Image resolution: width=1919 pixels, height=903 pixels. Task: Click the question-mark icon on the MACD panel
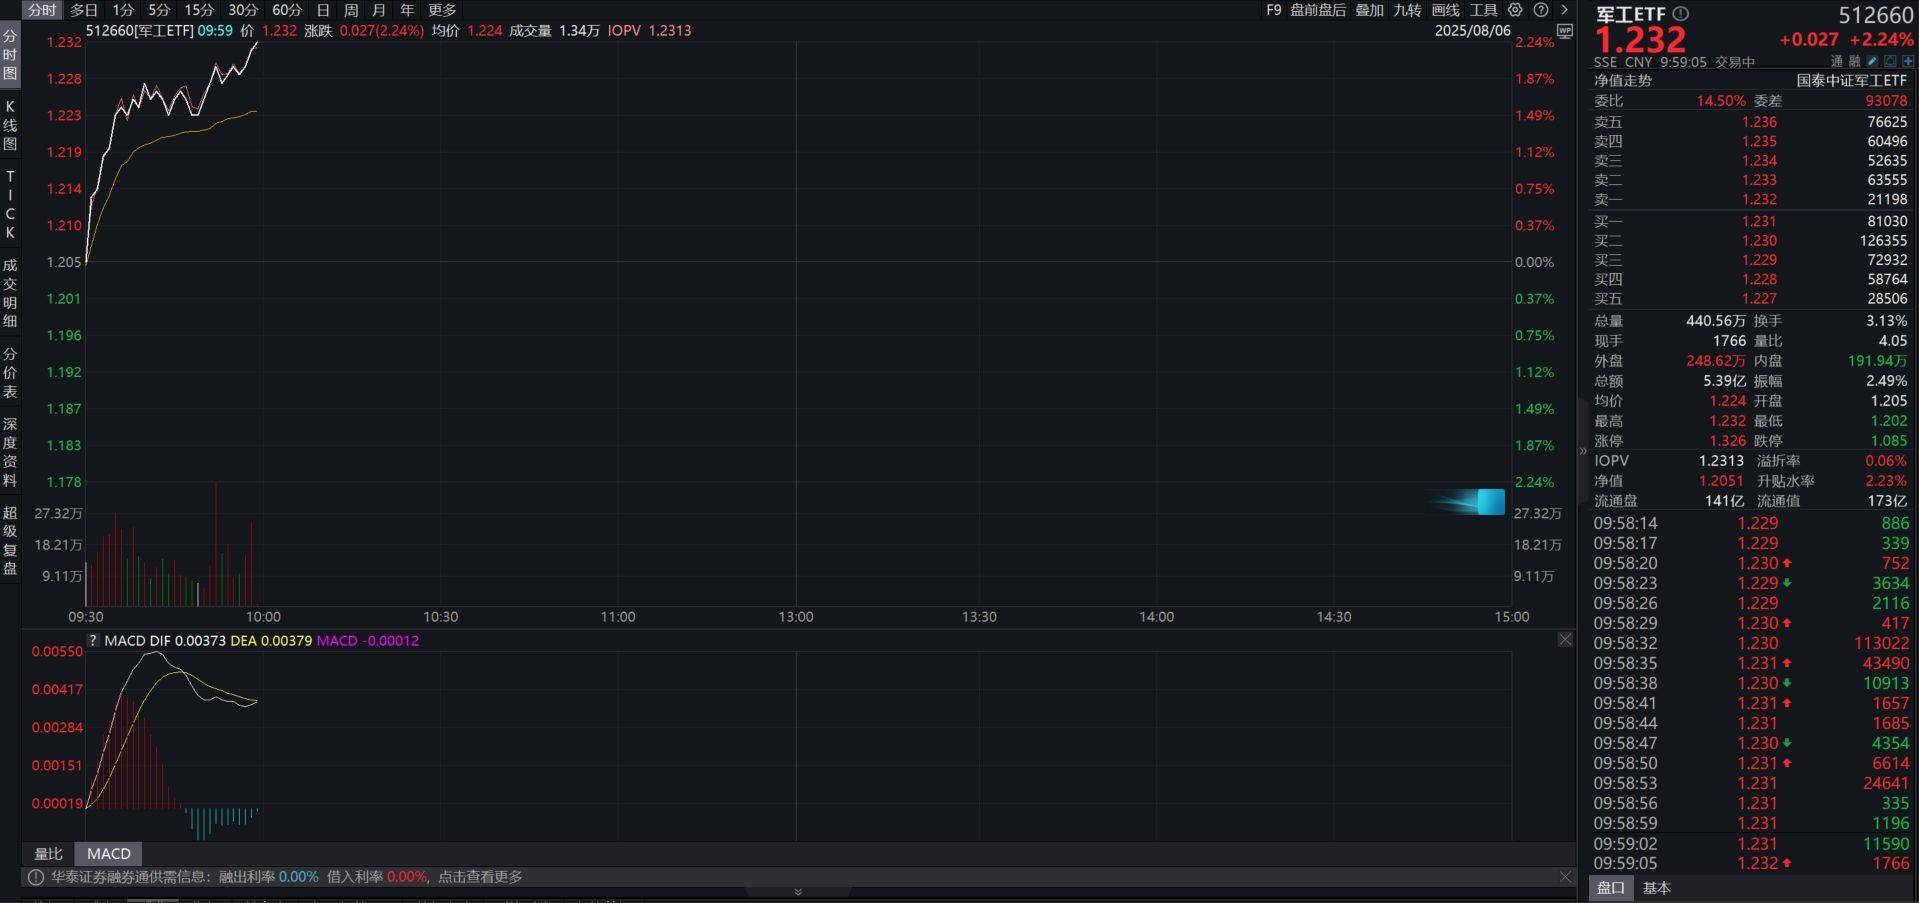click(92, 640)
